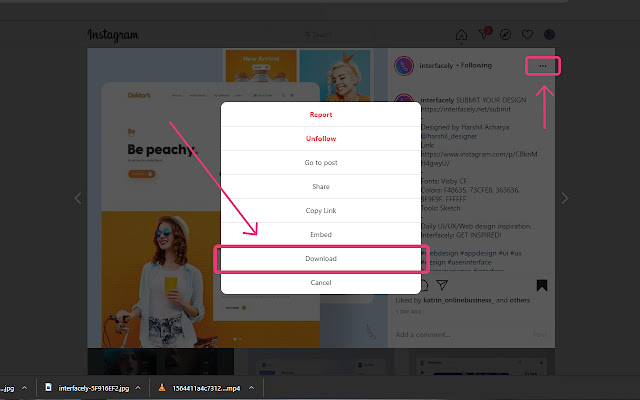
Task: Open the three-dots post options button
Action: click(543, 66)
